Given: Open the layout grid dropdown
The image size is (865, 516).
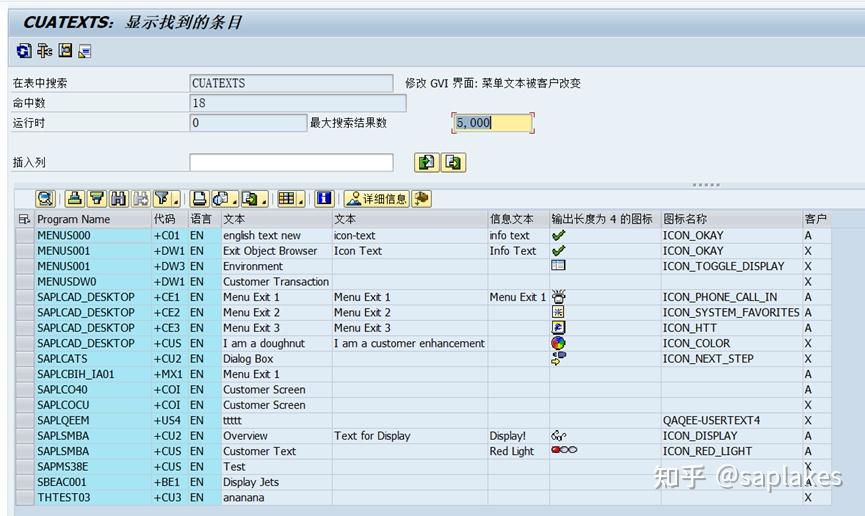Looking at the screenshot, I should (291, 199).
